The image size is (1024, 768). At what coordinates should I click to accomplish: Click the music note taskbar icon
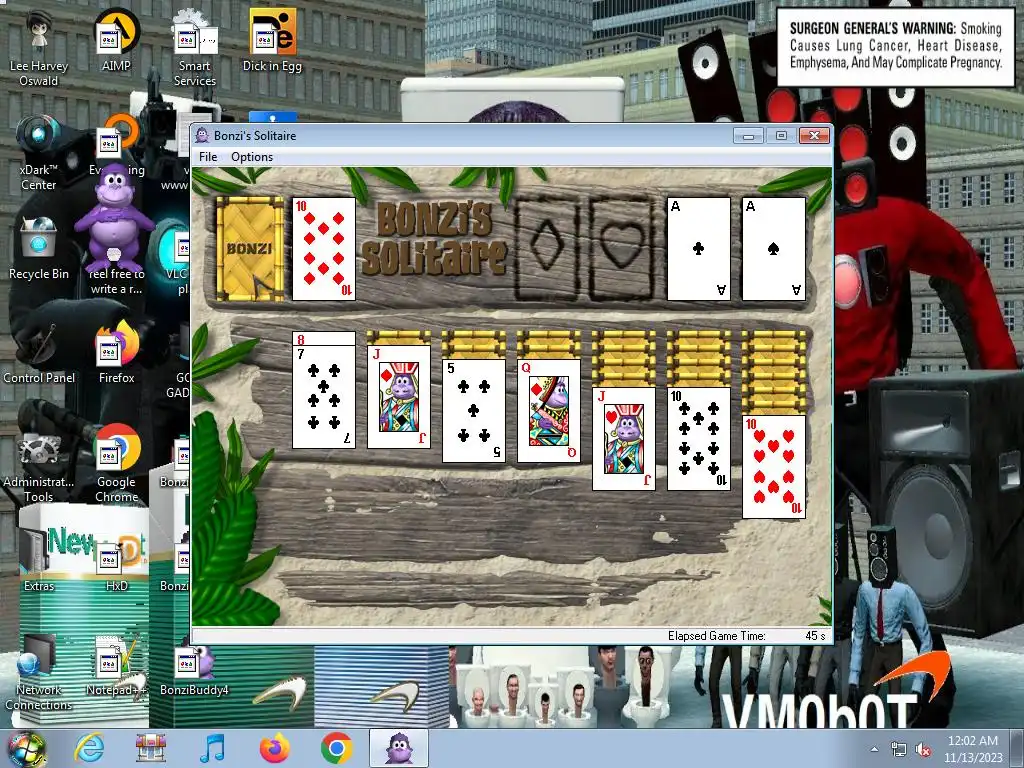tap(212, 748)
